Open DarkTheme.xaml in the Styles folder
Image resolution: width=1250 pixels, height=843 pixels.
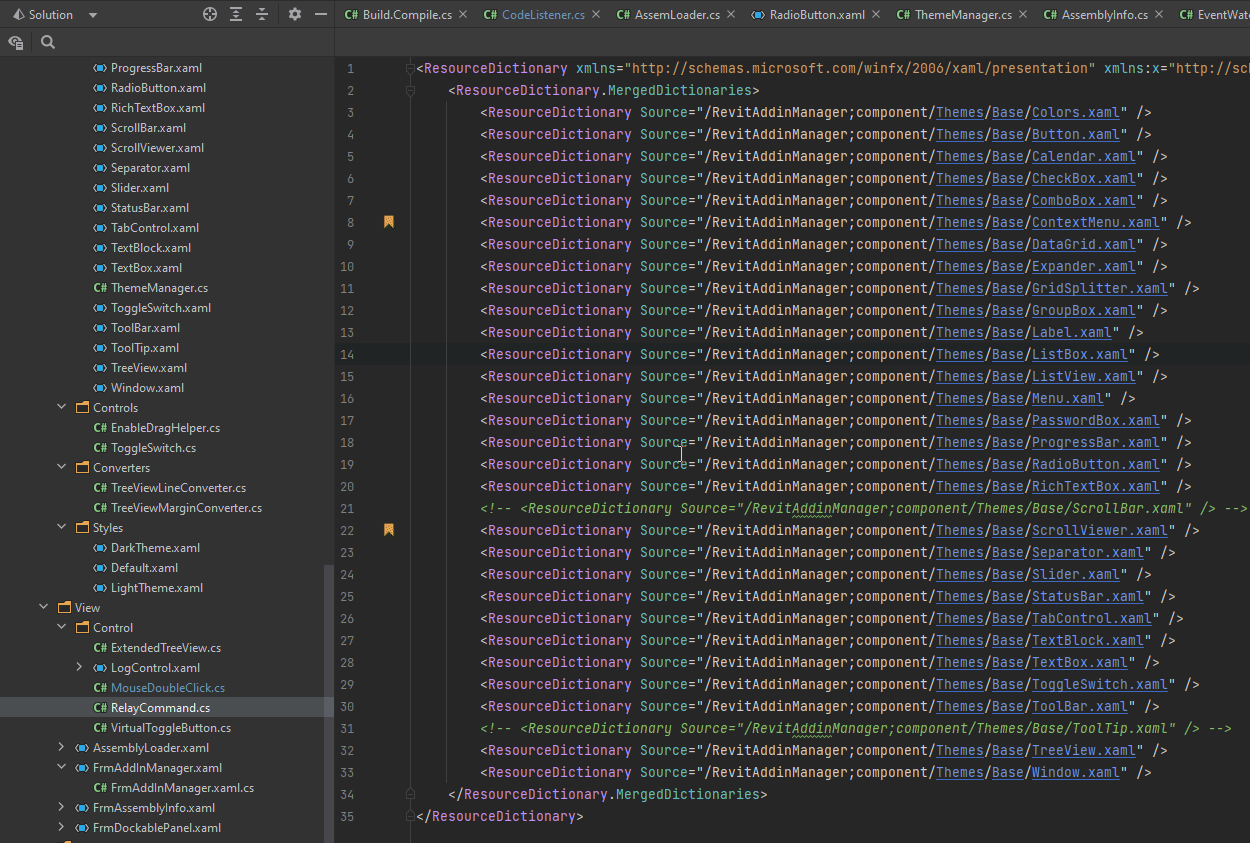click(155, 548)
